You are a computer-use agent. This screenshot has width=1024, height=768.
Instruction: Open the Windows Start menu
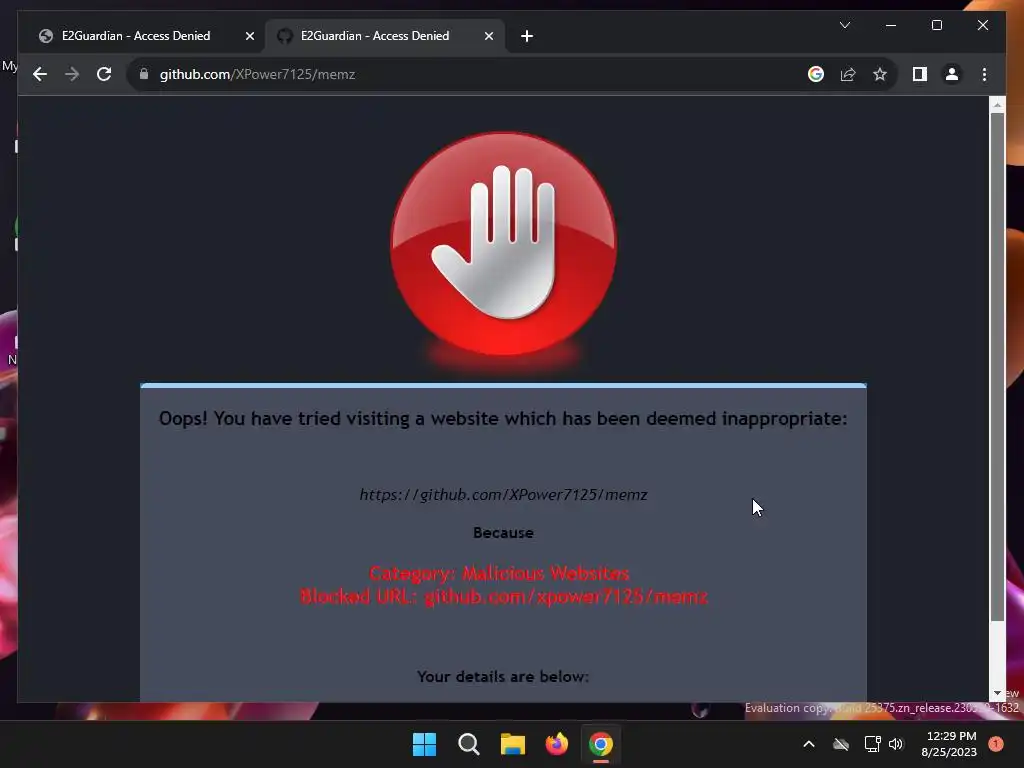point(424,744)
